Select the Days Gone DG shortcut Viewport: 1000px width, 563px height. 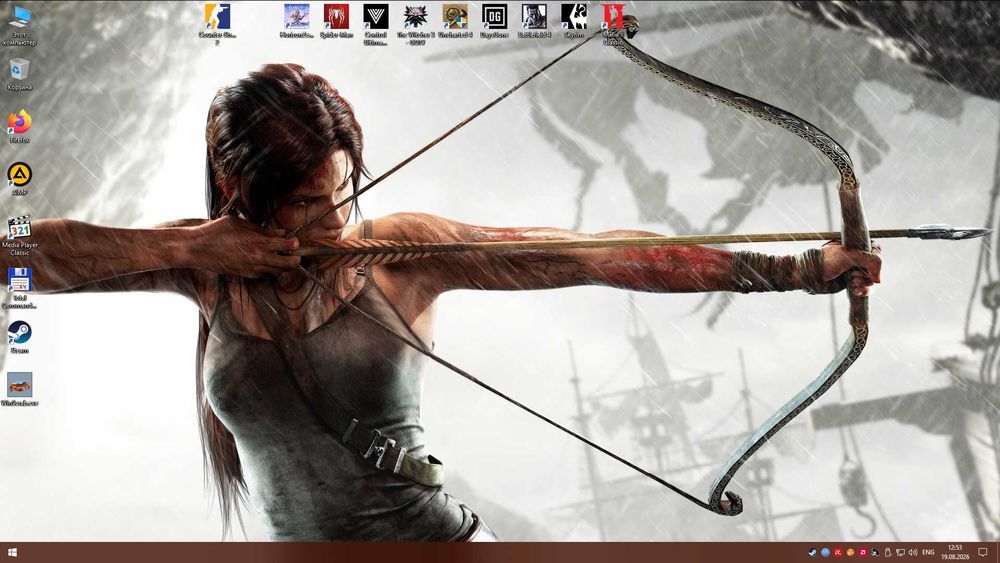pos(494,21)
